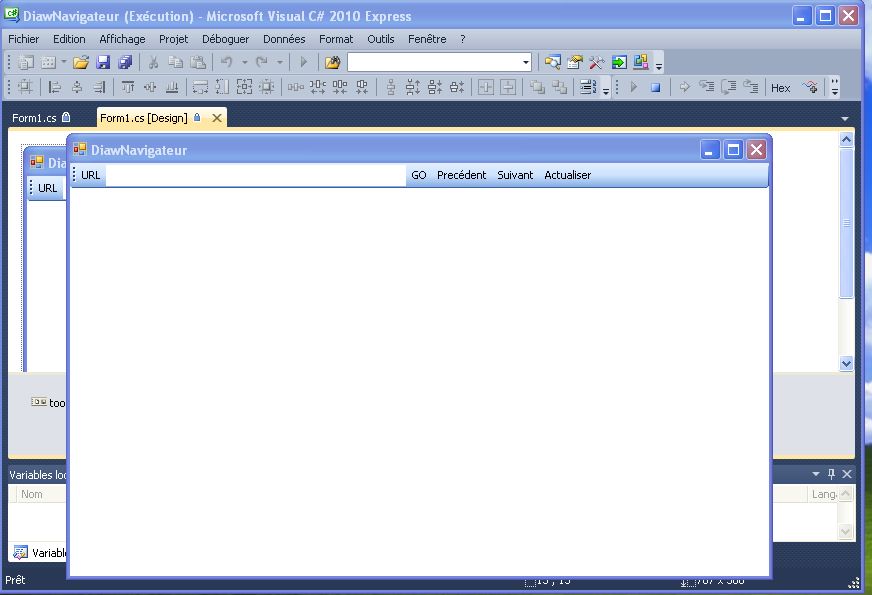Click the Step Into icon
Screen dimensions: 872x595
coord(707,87)
